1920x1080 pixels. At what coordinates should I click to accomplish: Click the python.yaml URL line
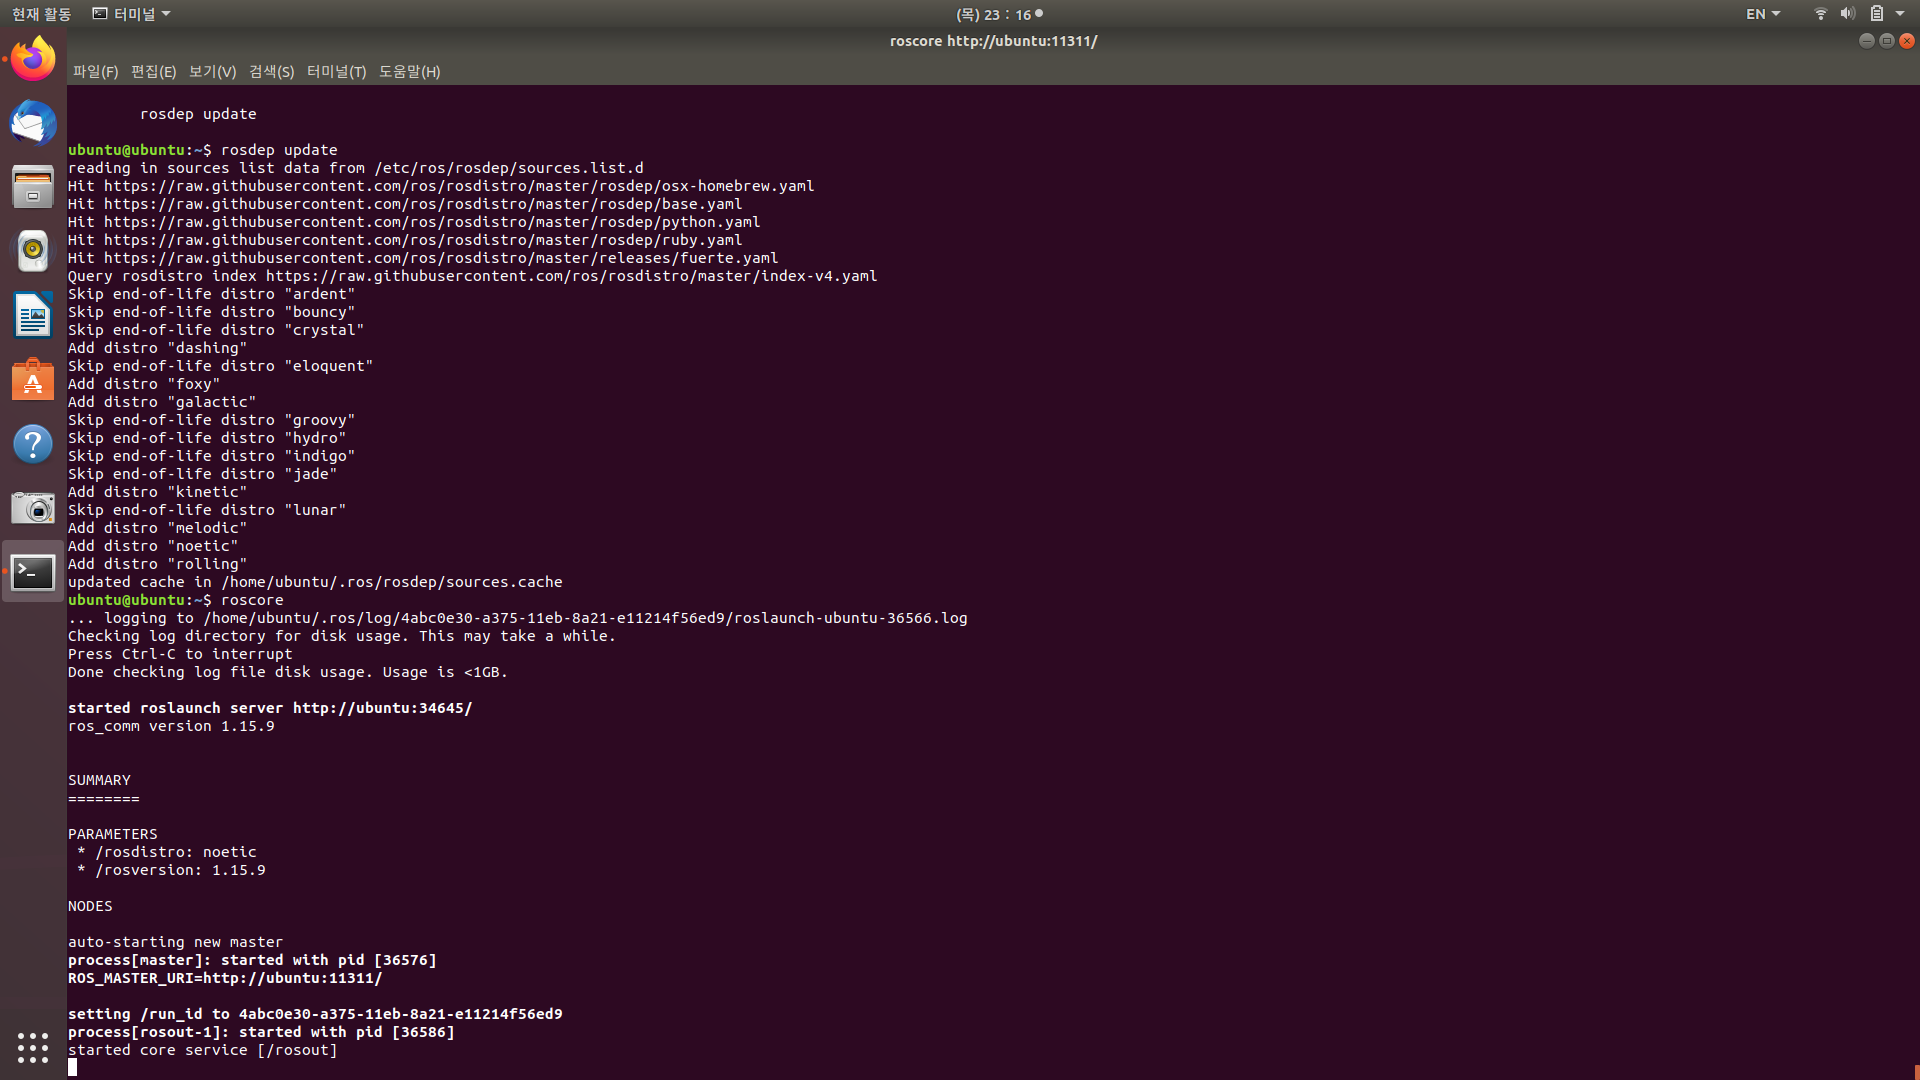point(414,222)
